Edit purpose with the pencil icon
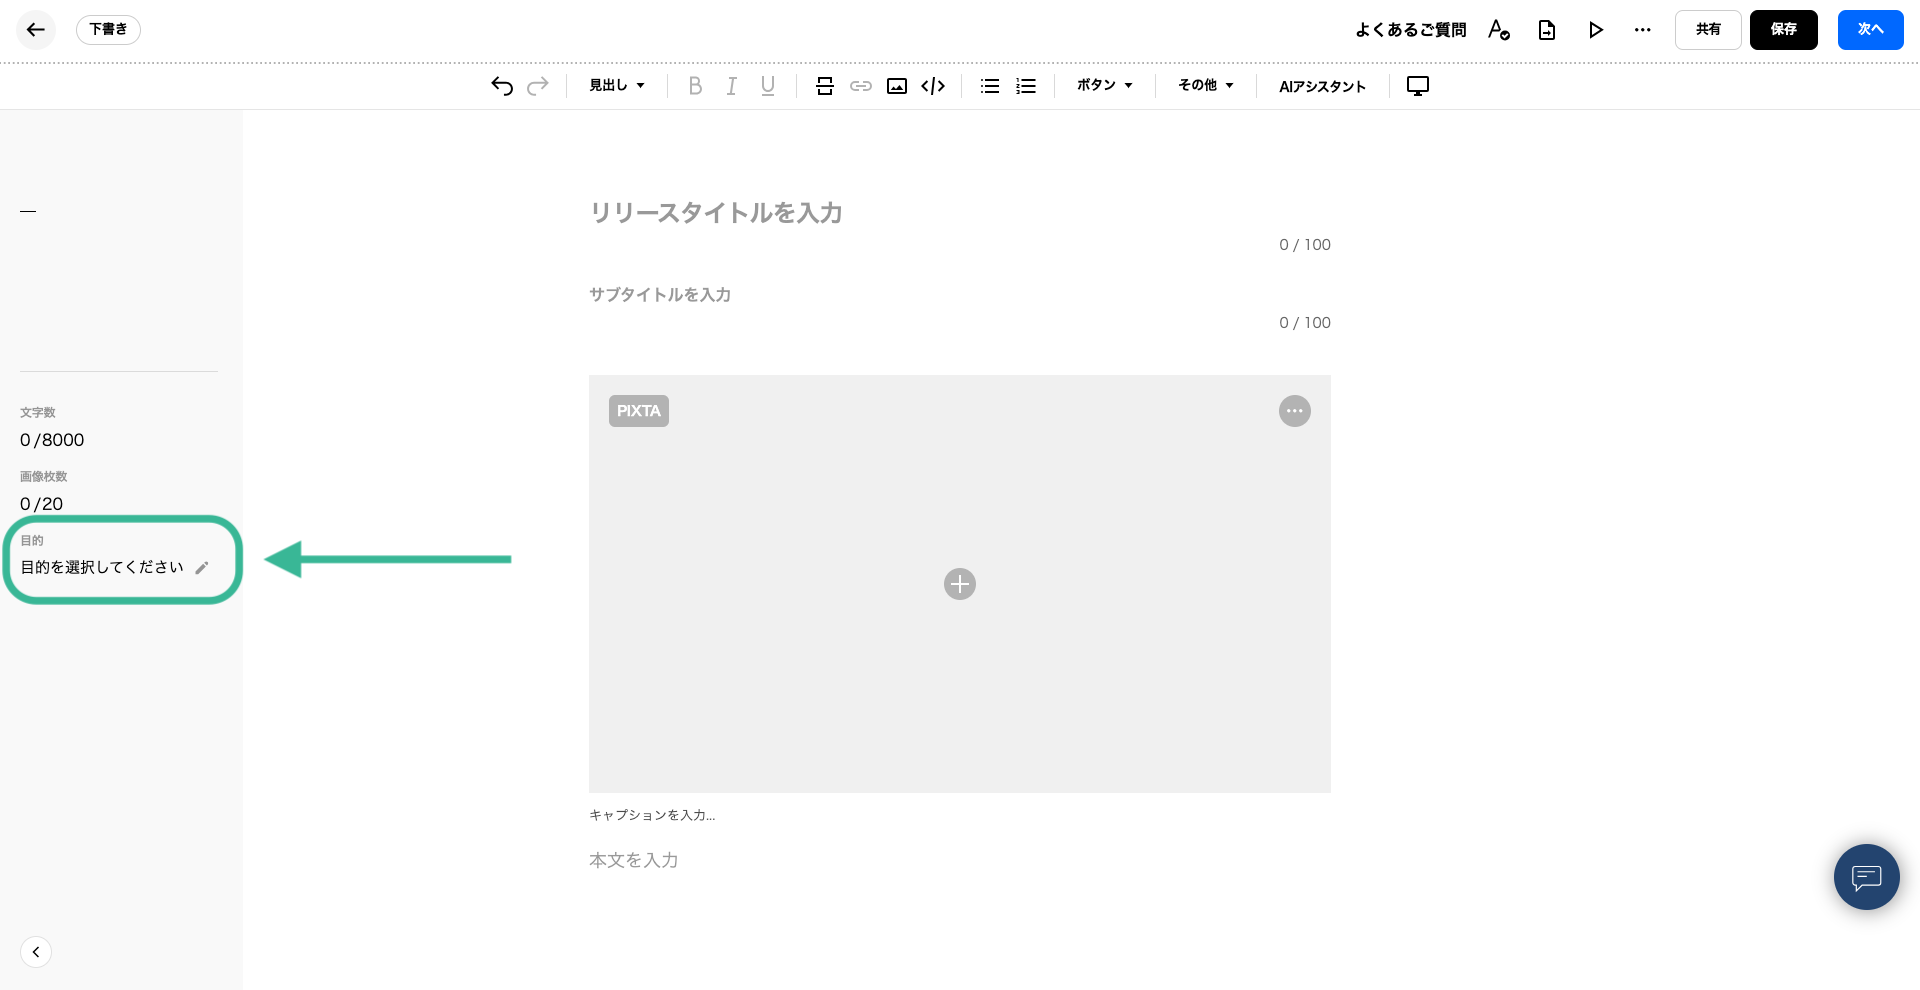 tap(202, 568)
